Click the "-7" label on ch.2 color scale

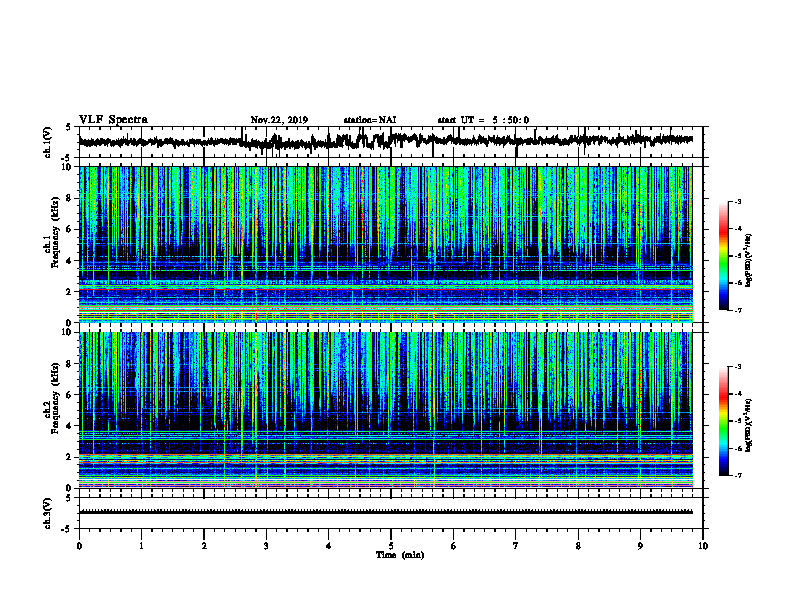tap(737, 475)
